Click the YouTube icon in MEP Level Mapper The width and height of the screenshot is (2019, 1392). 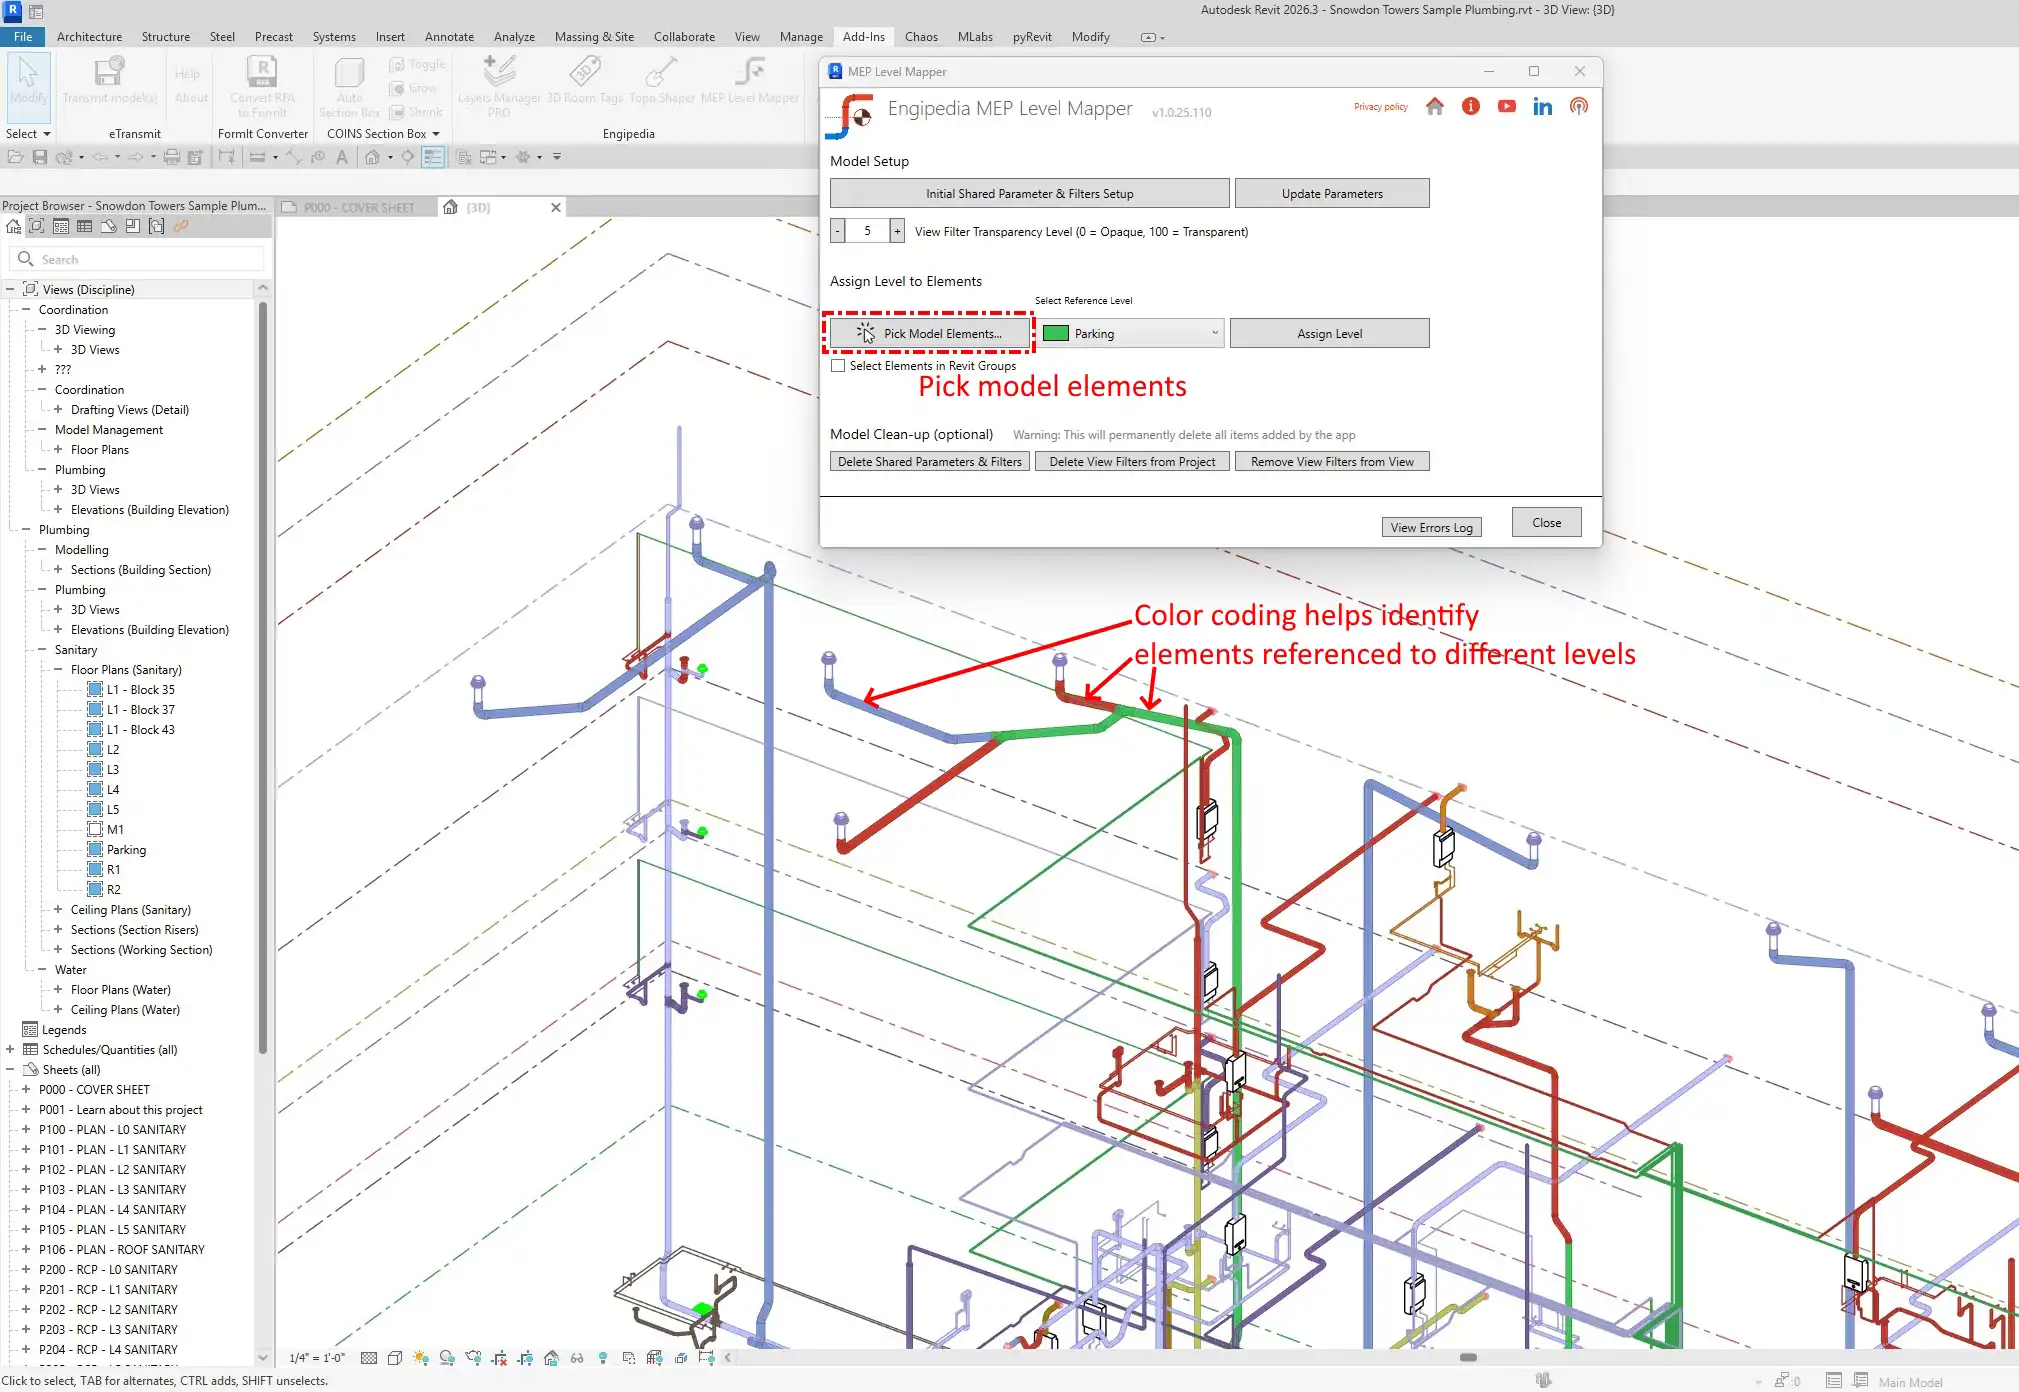[x=1506, y=107]
